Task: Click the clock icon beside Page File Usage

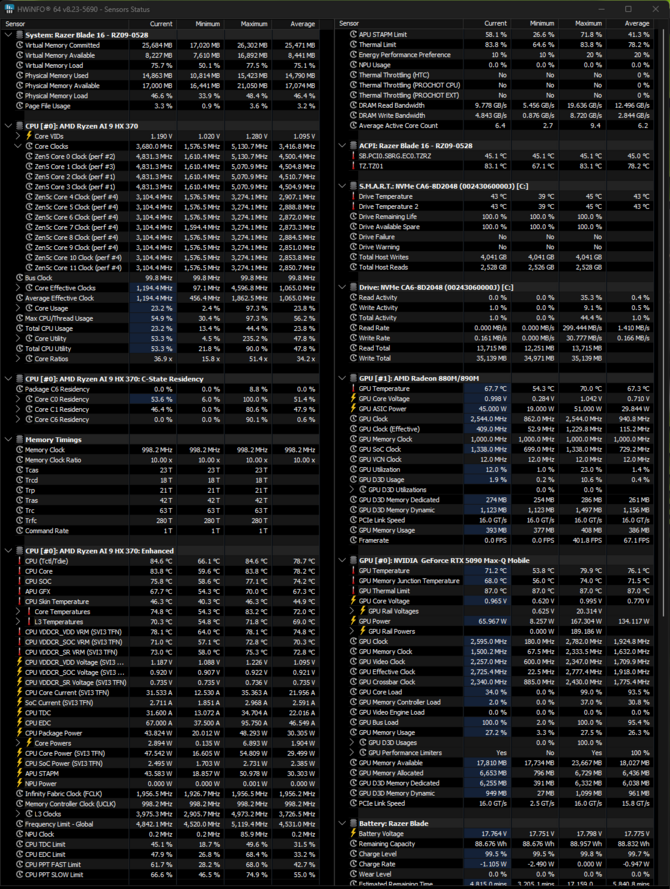Action: (x=19, y=105)
